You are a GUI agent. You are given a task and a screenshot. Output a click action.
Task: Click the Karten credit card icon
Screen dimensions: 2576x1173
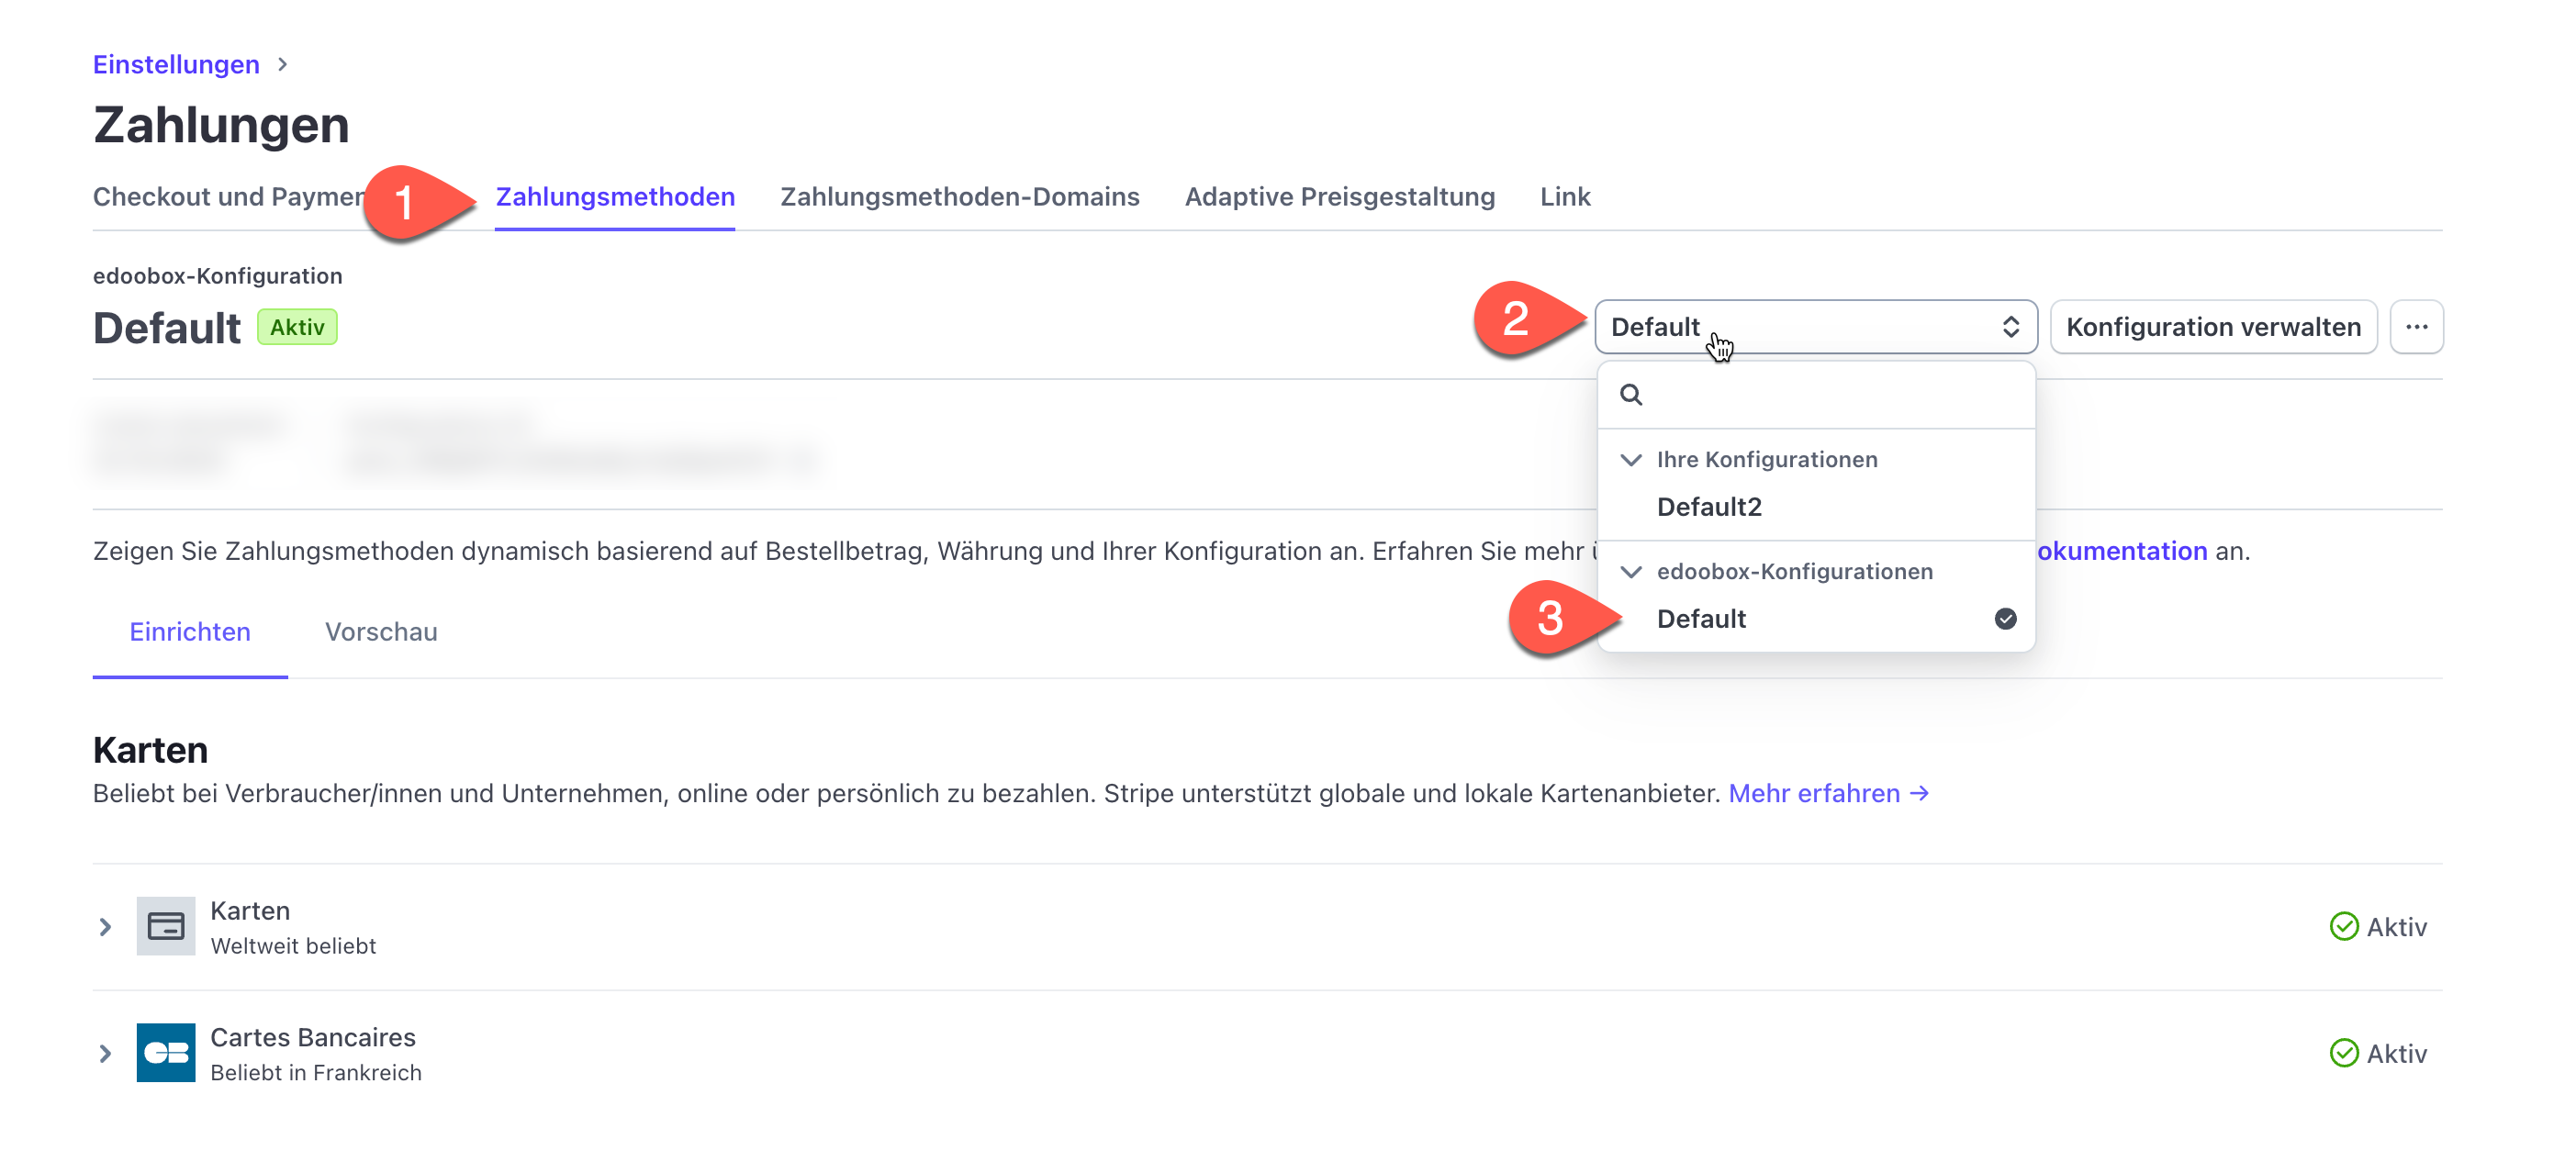pyautogui.click(x=165, y=926)
